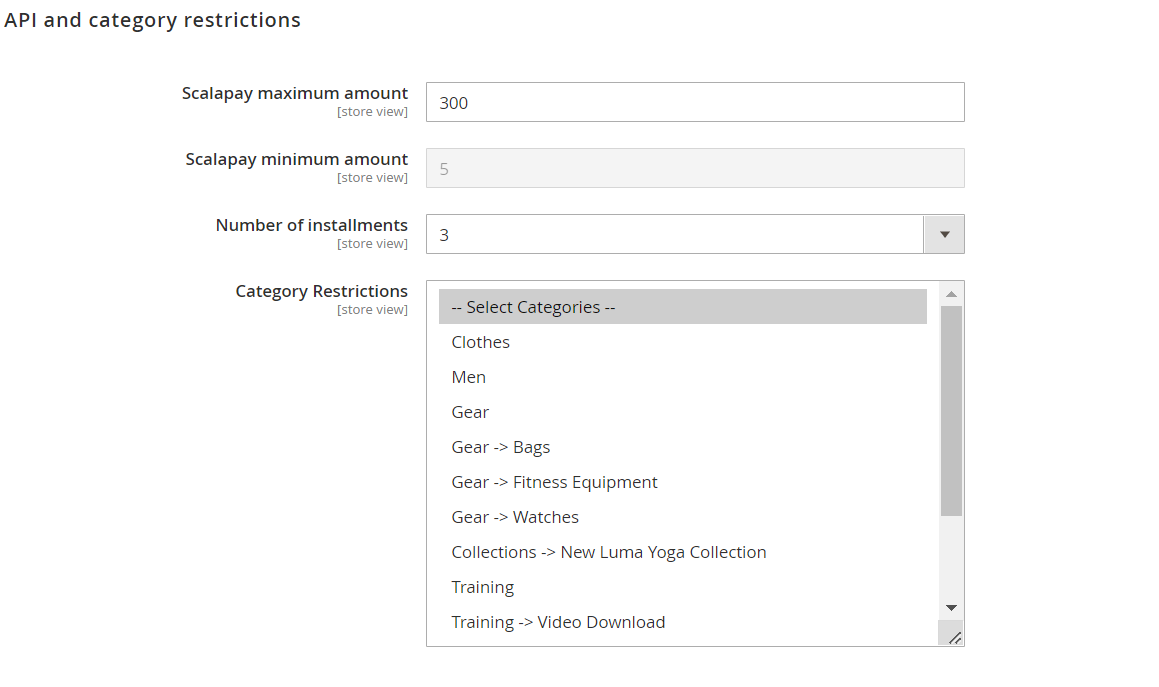The height and width of the screenshot is (687, 1159).
Task: Select 'Gear -> Bags' category
Action: [x=501, y=447]
